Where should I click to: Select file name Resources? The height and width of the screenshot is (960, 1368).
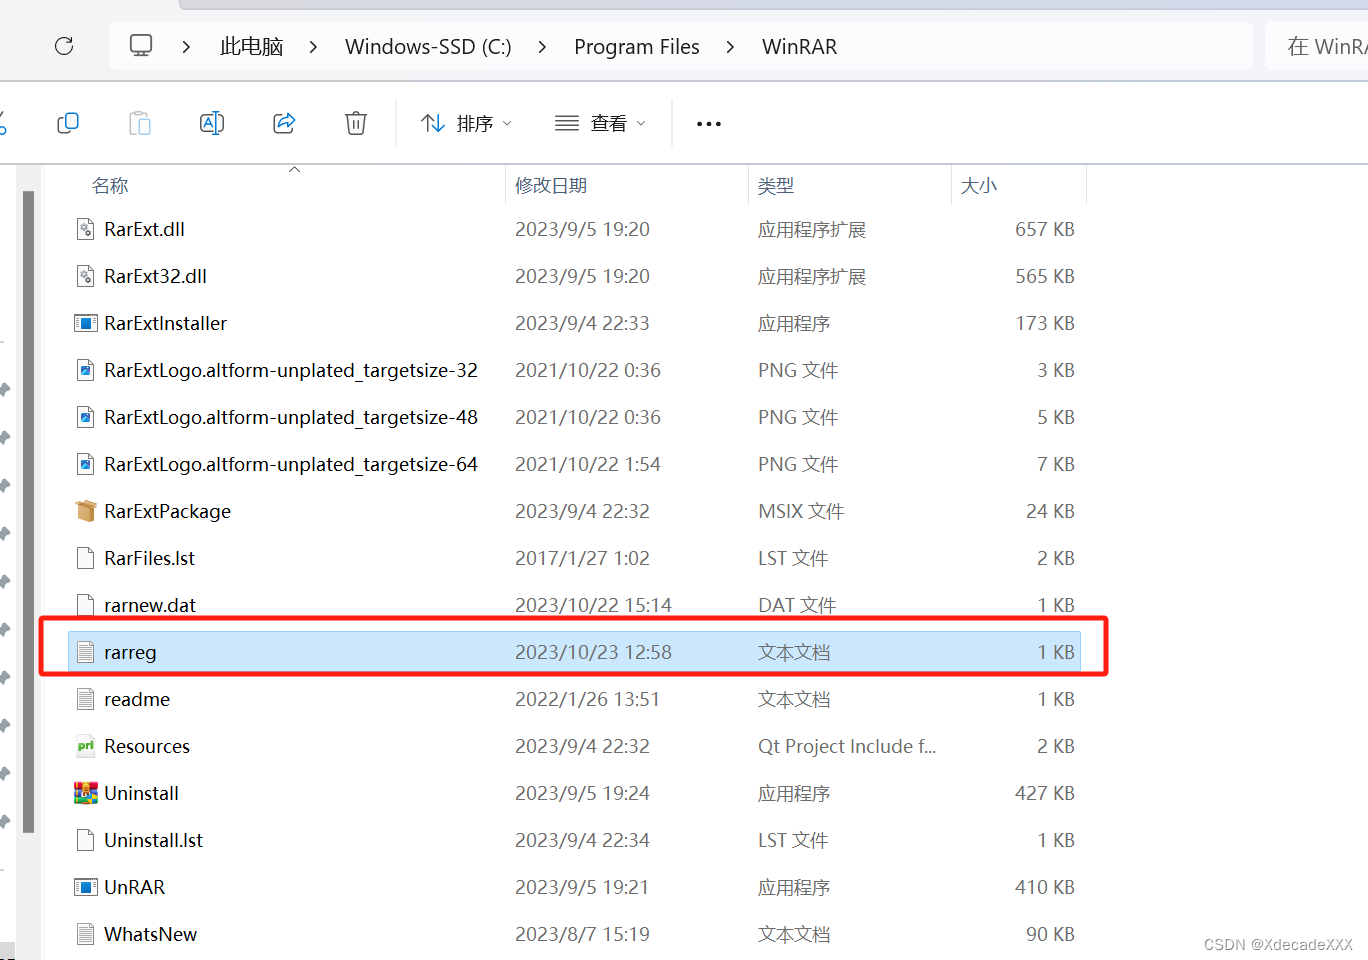pyautogui.click(x=147, y=746)
